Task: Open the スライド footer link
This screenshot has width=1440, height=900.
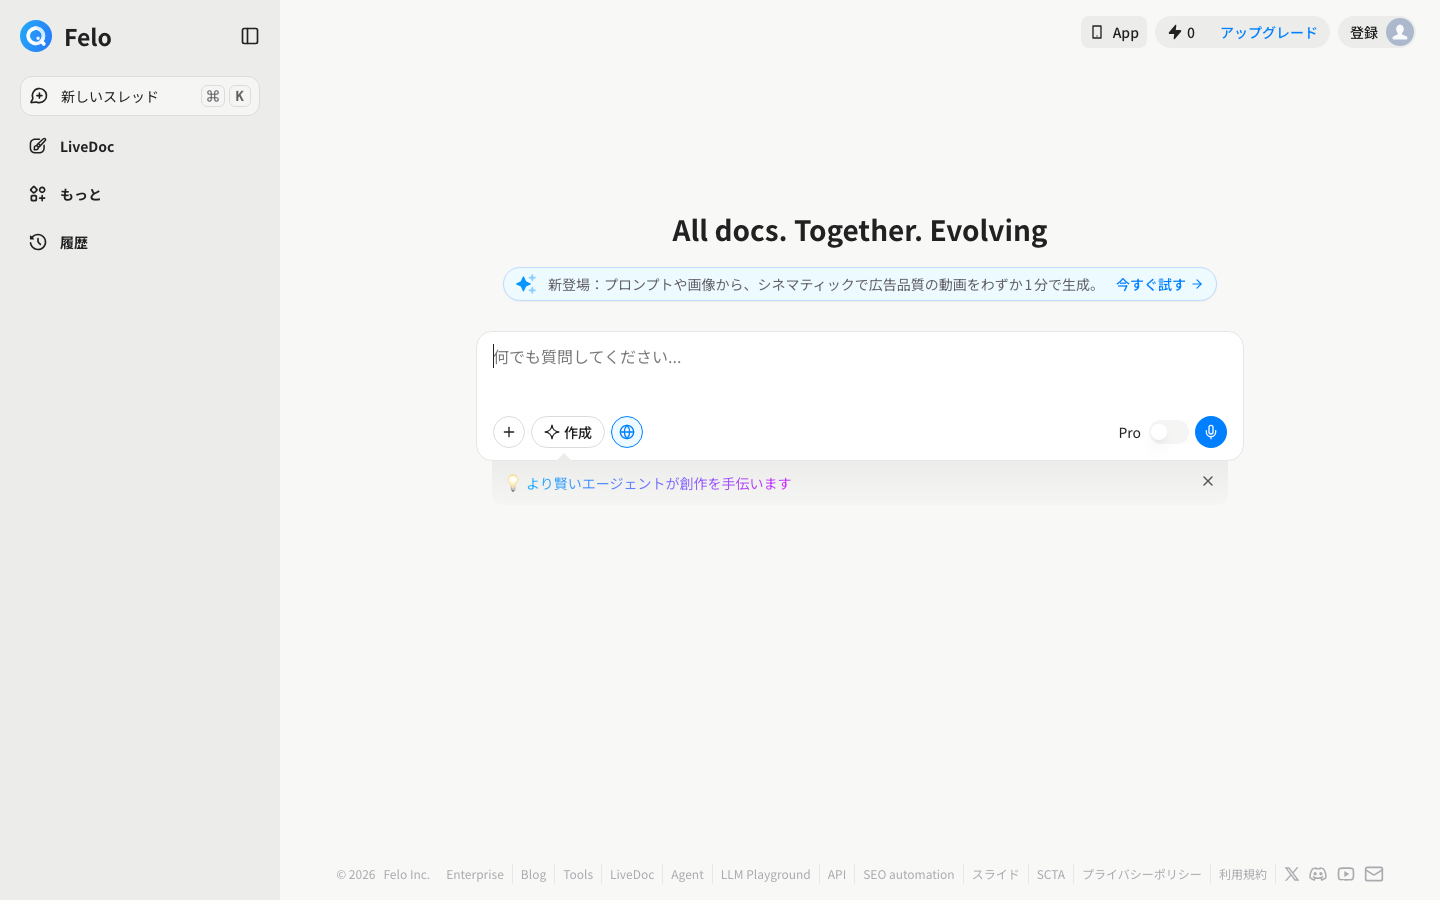Action: click(x=996, y=874)
